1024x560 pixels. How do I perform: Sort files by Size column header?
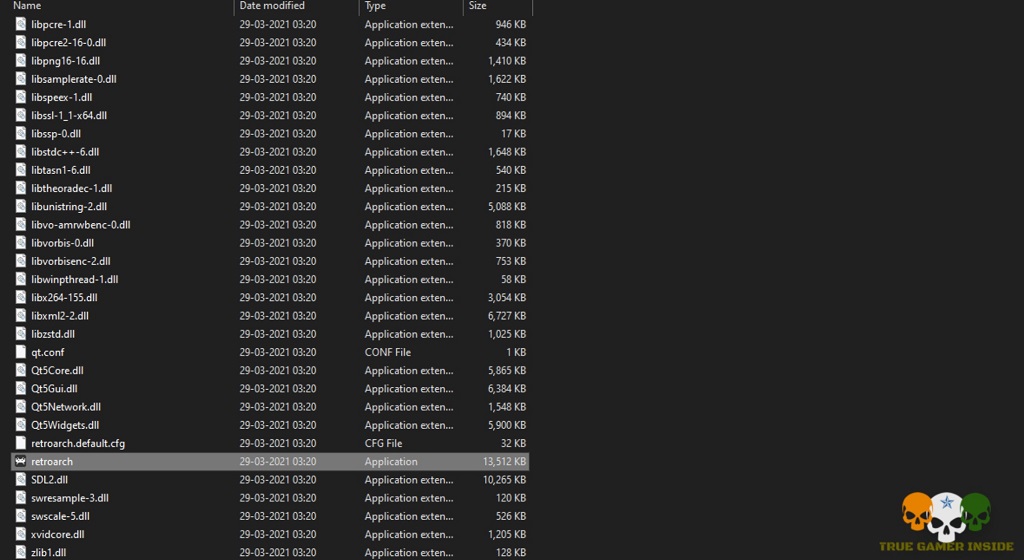pos(478,6)
